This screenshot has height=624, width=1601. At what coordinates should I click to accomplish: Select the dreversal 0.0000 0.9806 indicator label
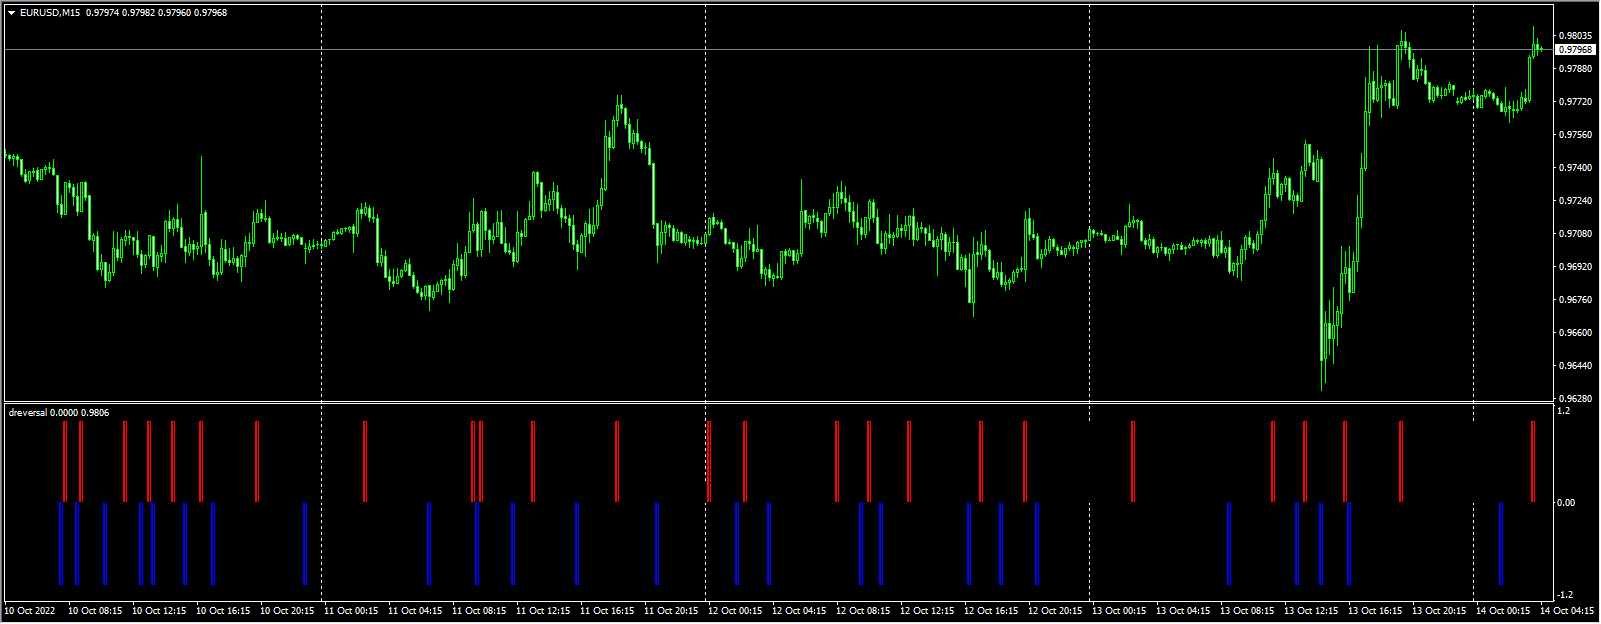pos(59,412)
